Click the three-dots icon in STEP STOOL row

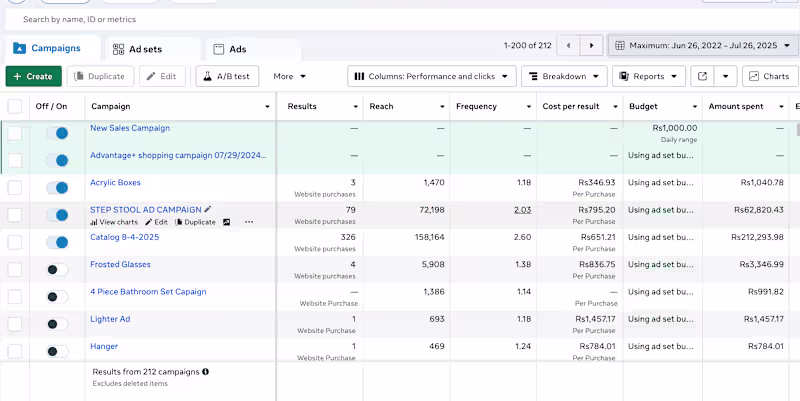point(249,222)
